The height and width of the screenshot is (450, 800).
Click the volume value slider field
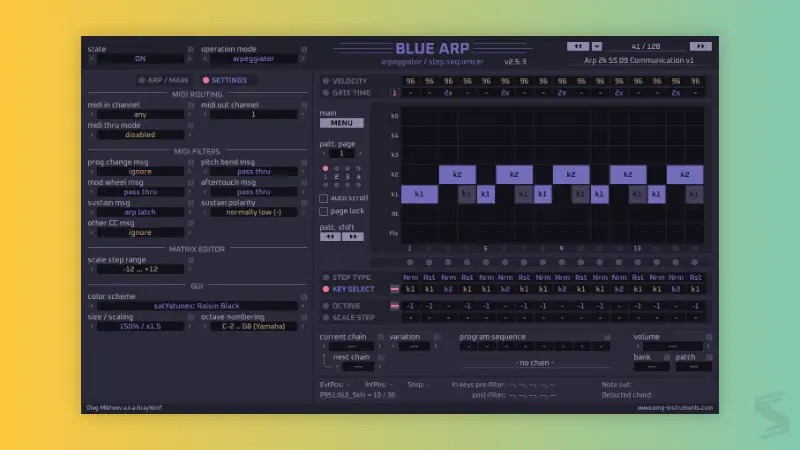(672, 347)
